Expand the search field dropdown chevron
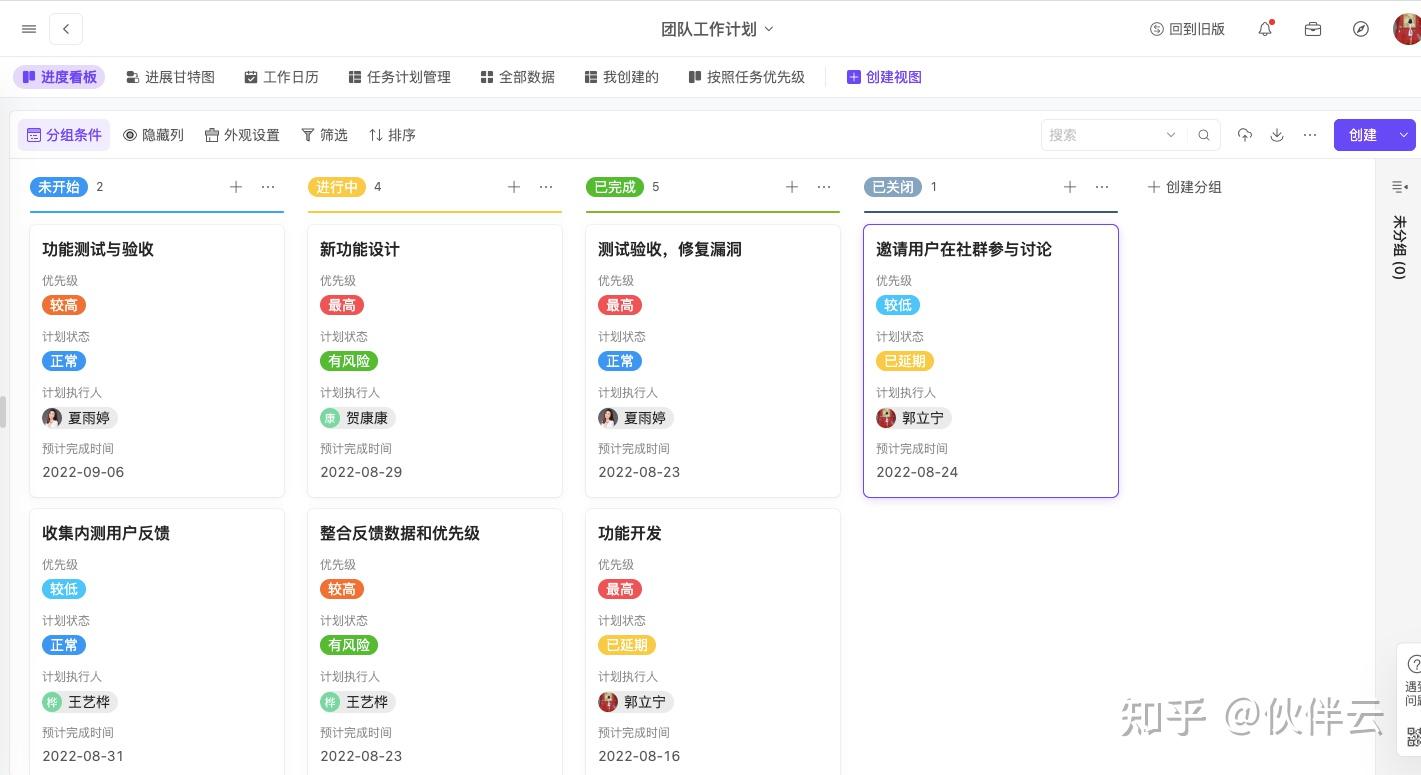The image size is (1421, 775). (1171, 135)
